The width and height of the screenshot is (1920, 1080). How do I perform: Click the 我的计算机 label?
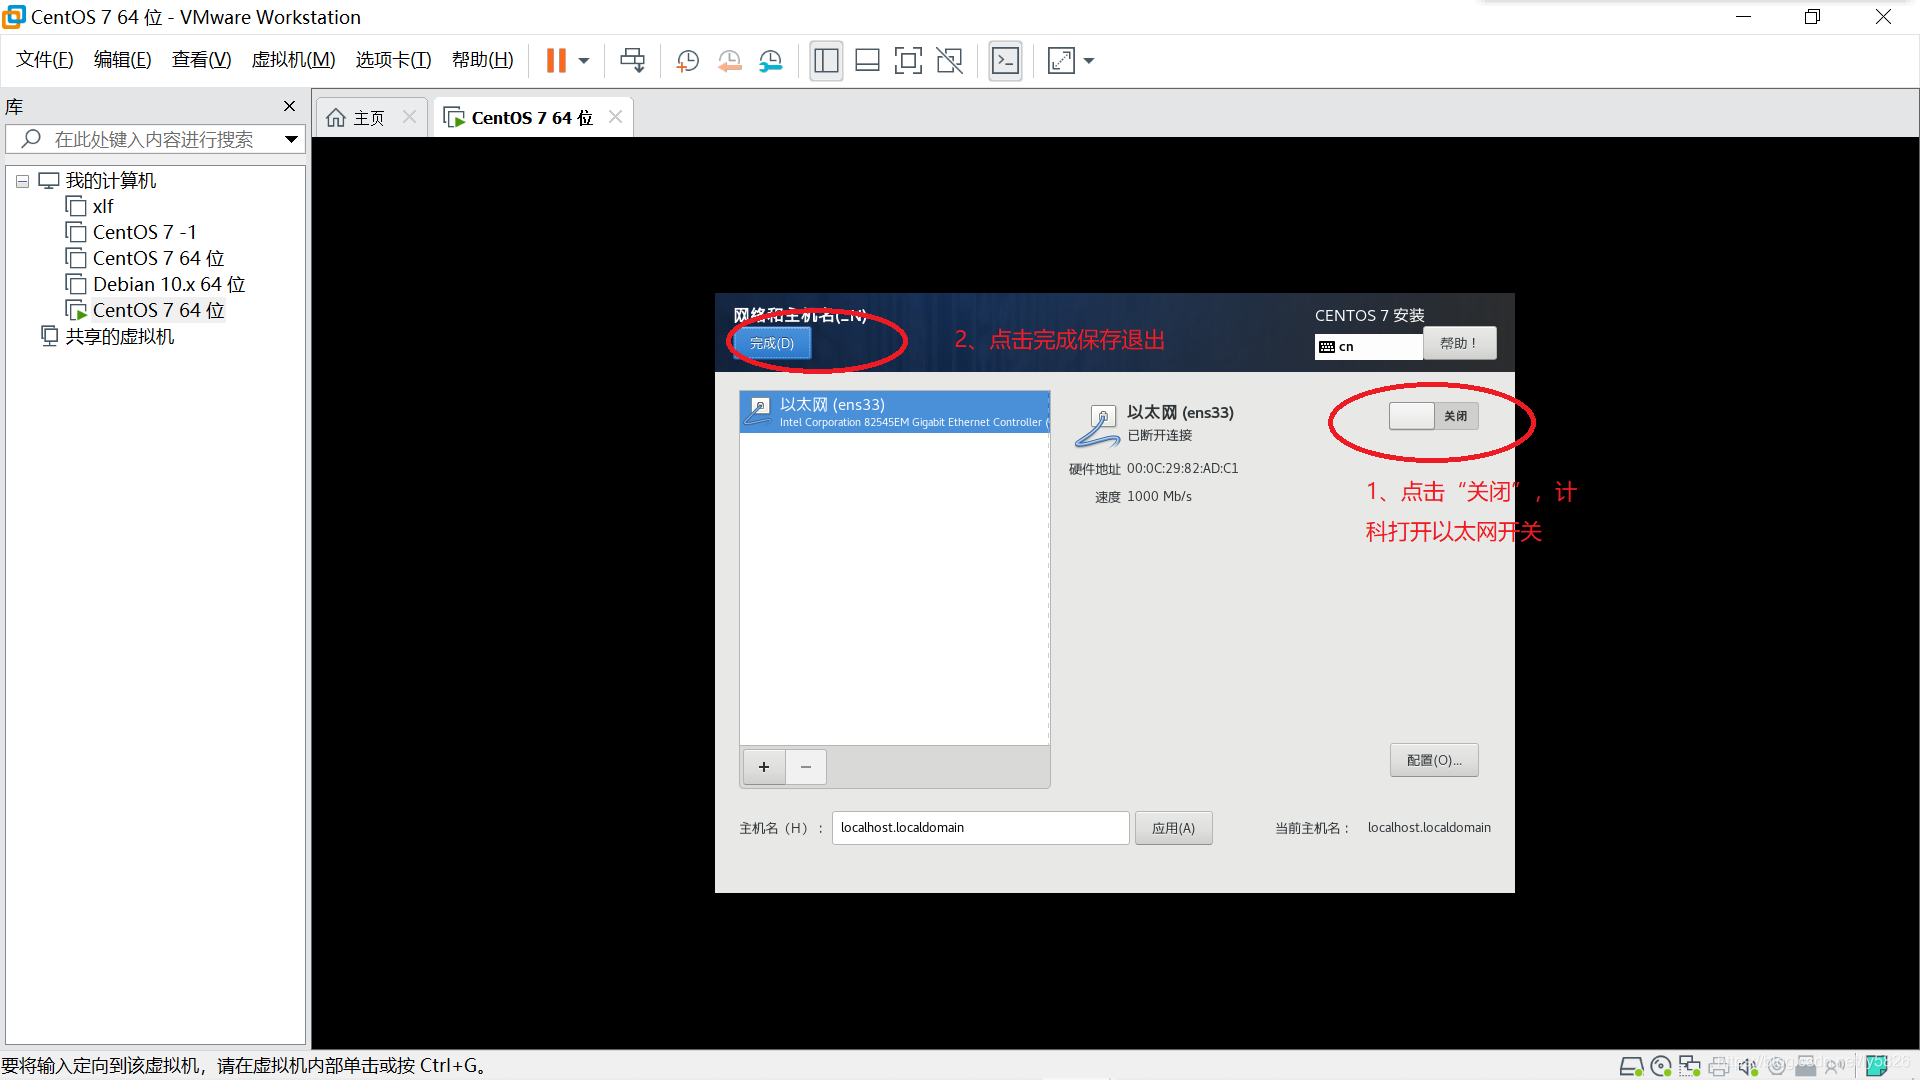[111, 180]
